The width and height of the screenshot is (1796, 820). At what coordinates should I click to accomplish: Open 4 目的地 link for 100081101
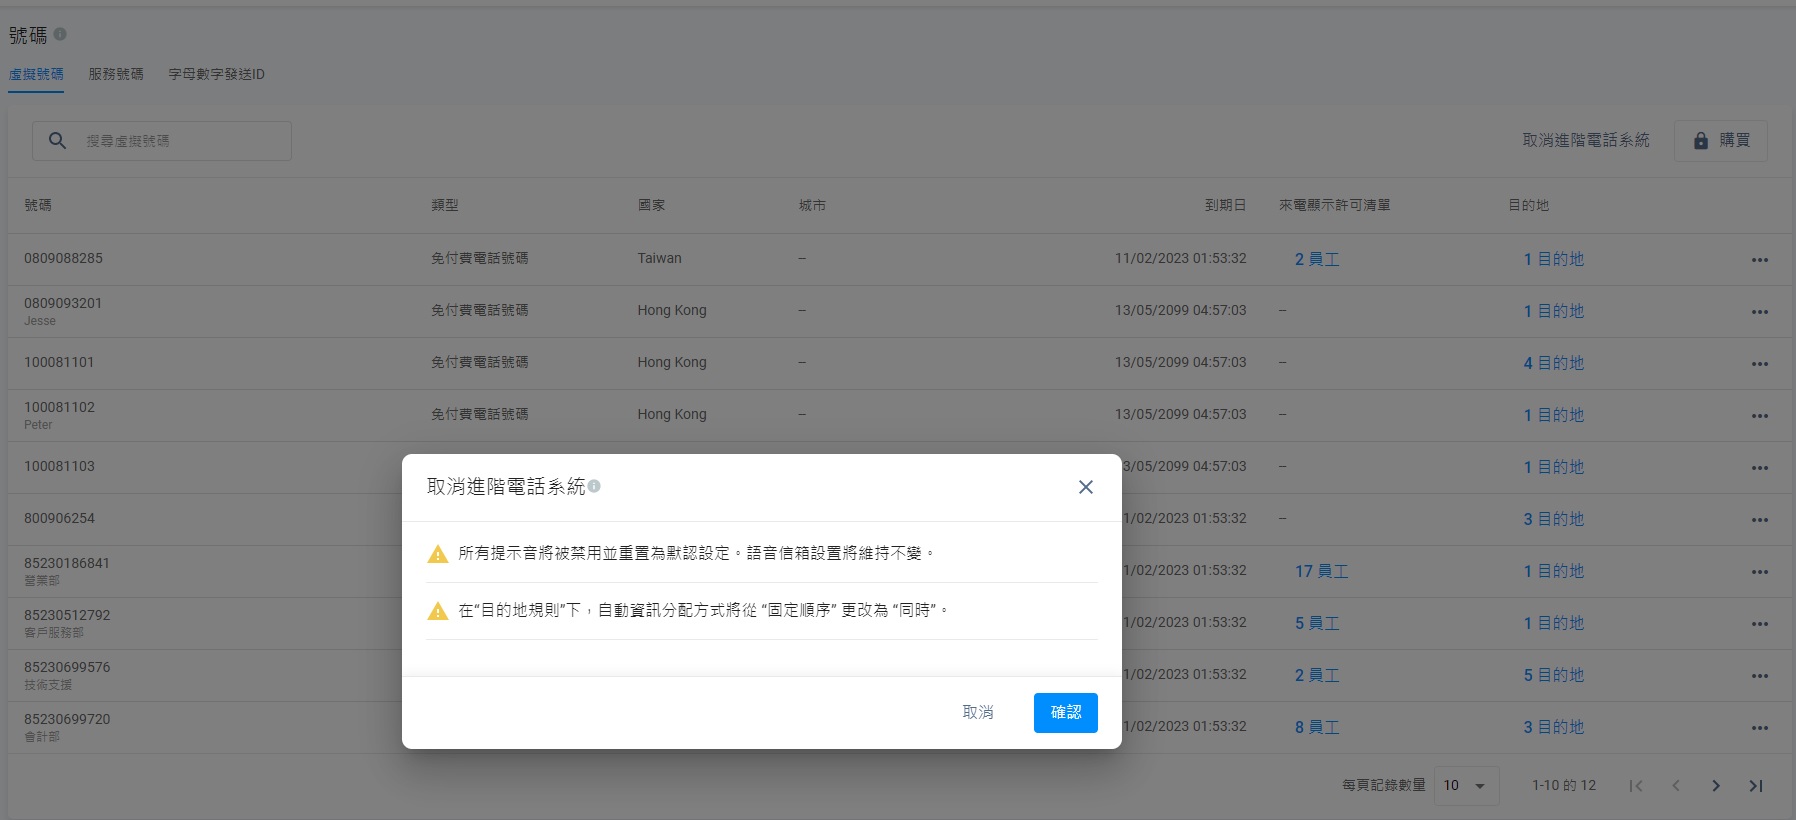point(1553,363)
